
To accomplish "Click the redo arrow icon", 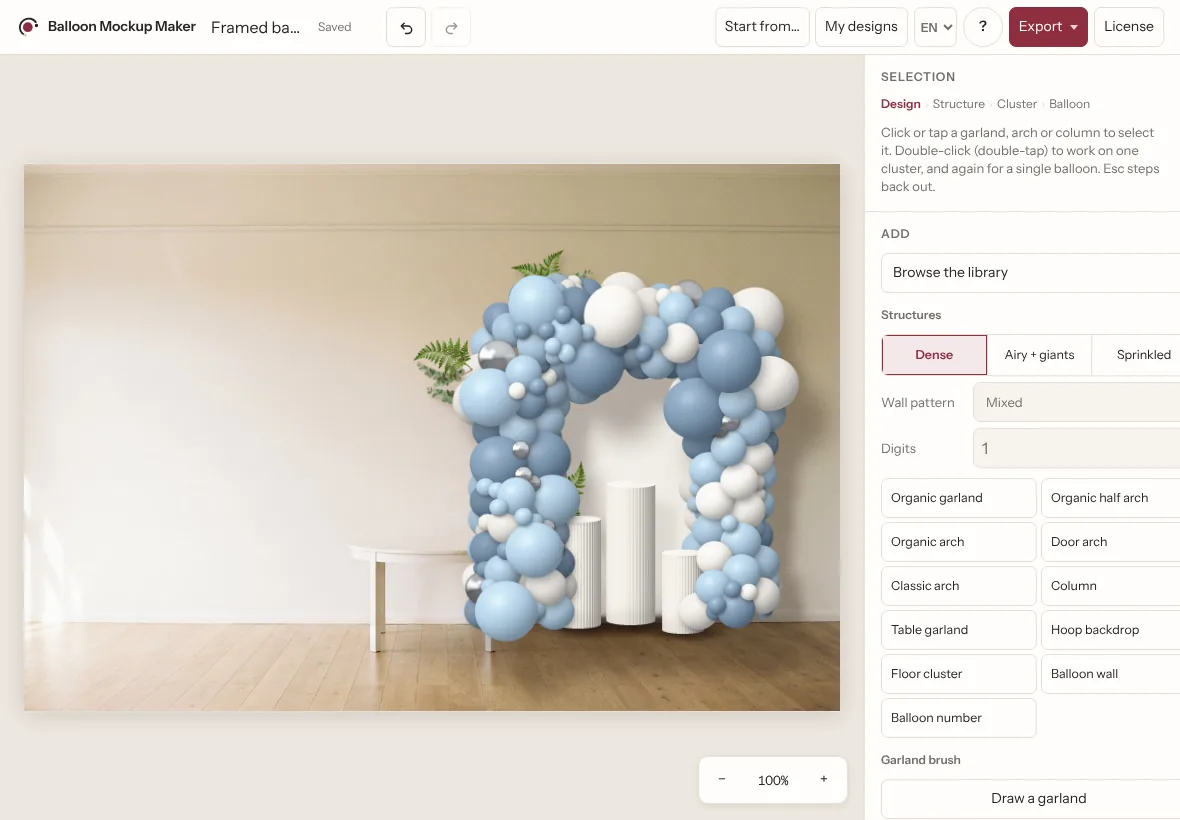I will tap(451, 27).
